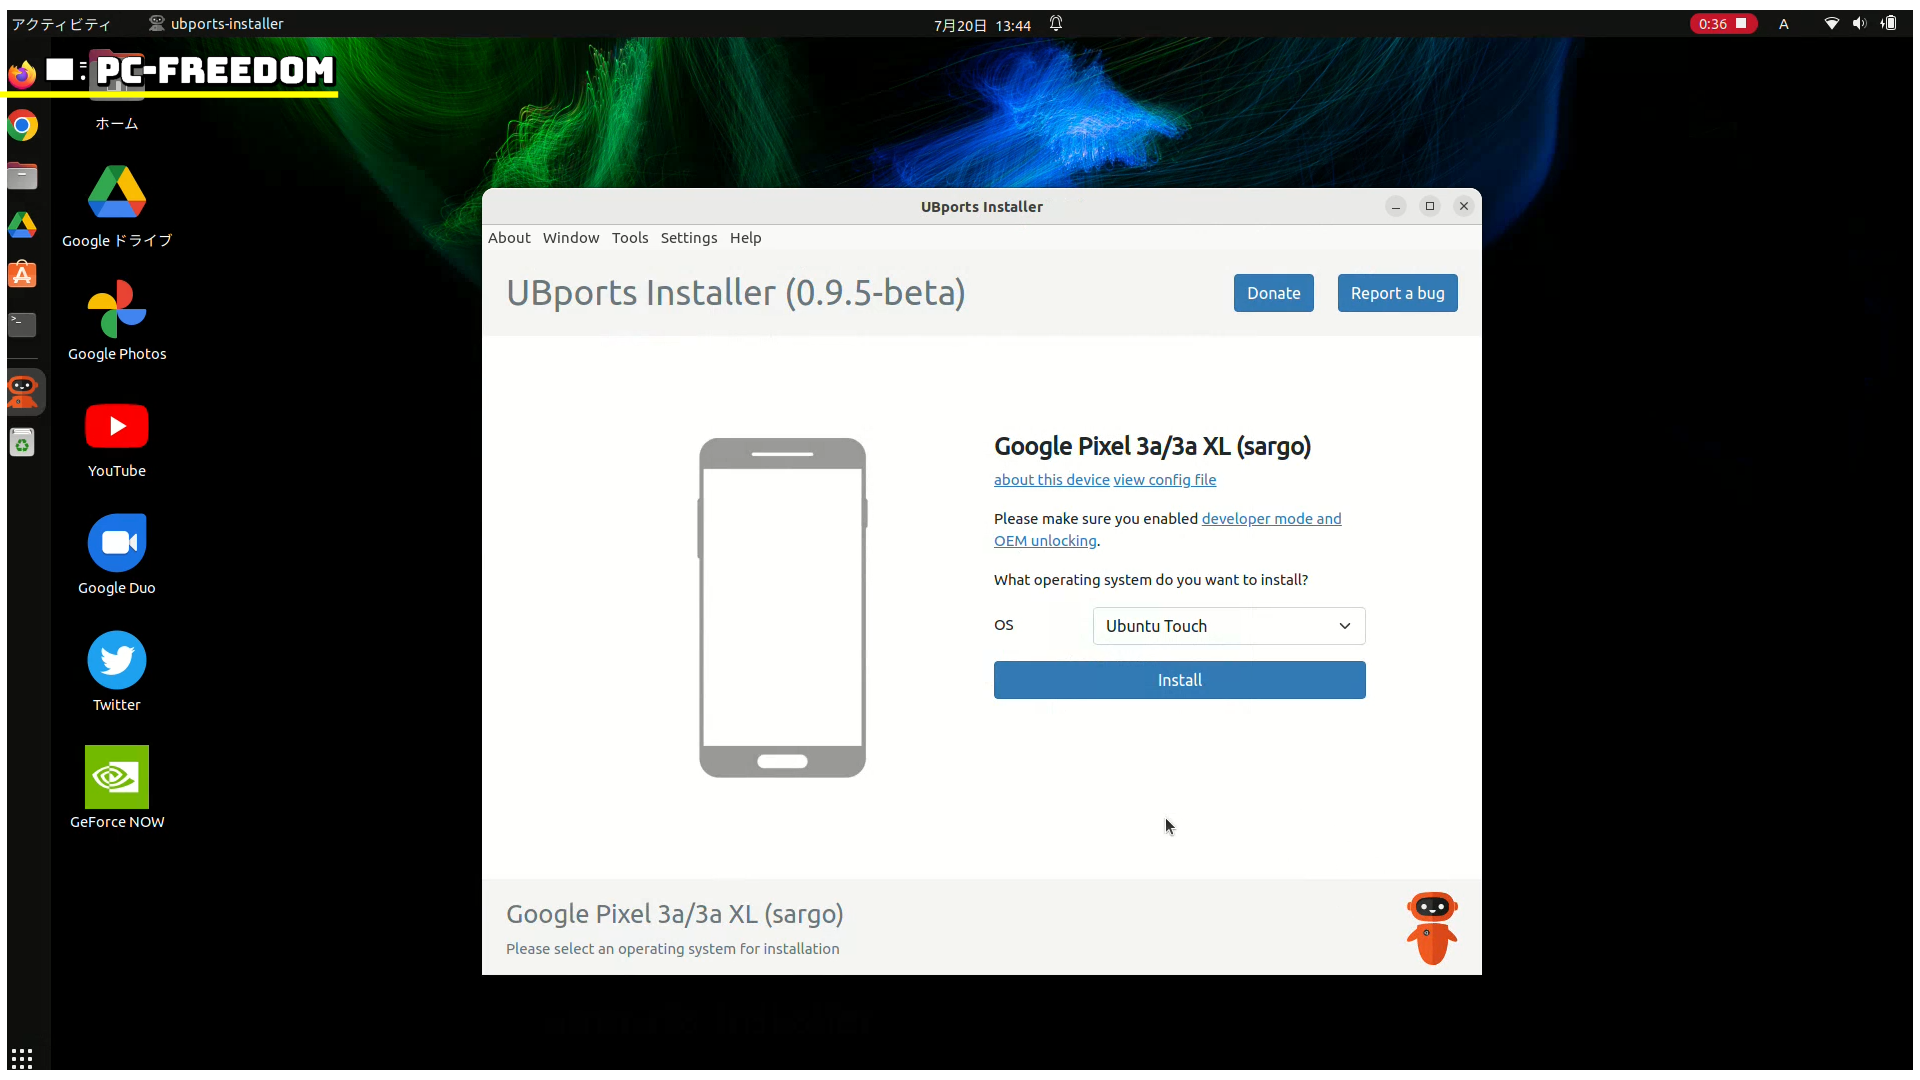The height and width of the screenshot is (1080, 1920).
Task: Show applications grid in dock
Action: pyautogui.click(x=22, y=1058)
